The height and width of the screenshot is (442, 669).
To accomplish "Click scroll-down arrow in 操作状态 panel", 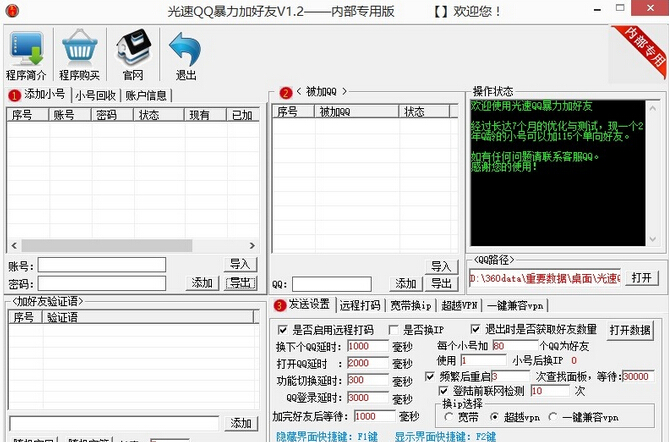I will coord(653,240).
